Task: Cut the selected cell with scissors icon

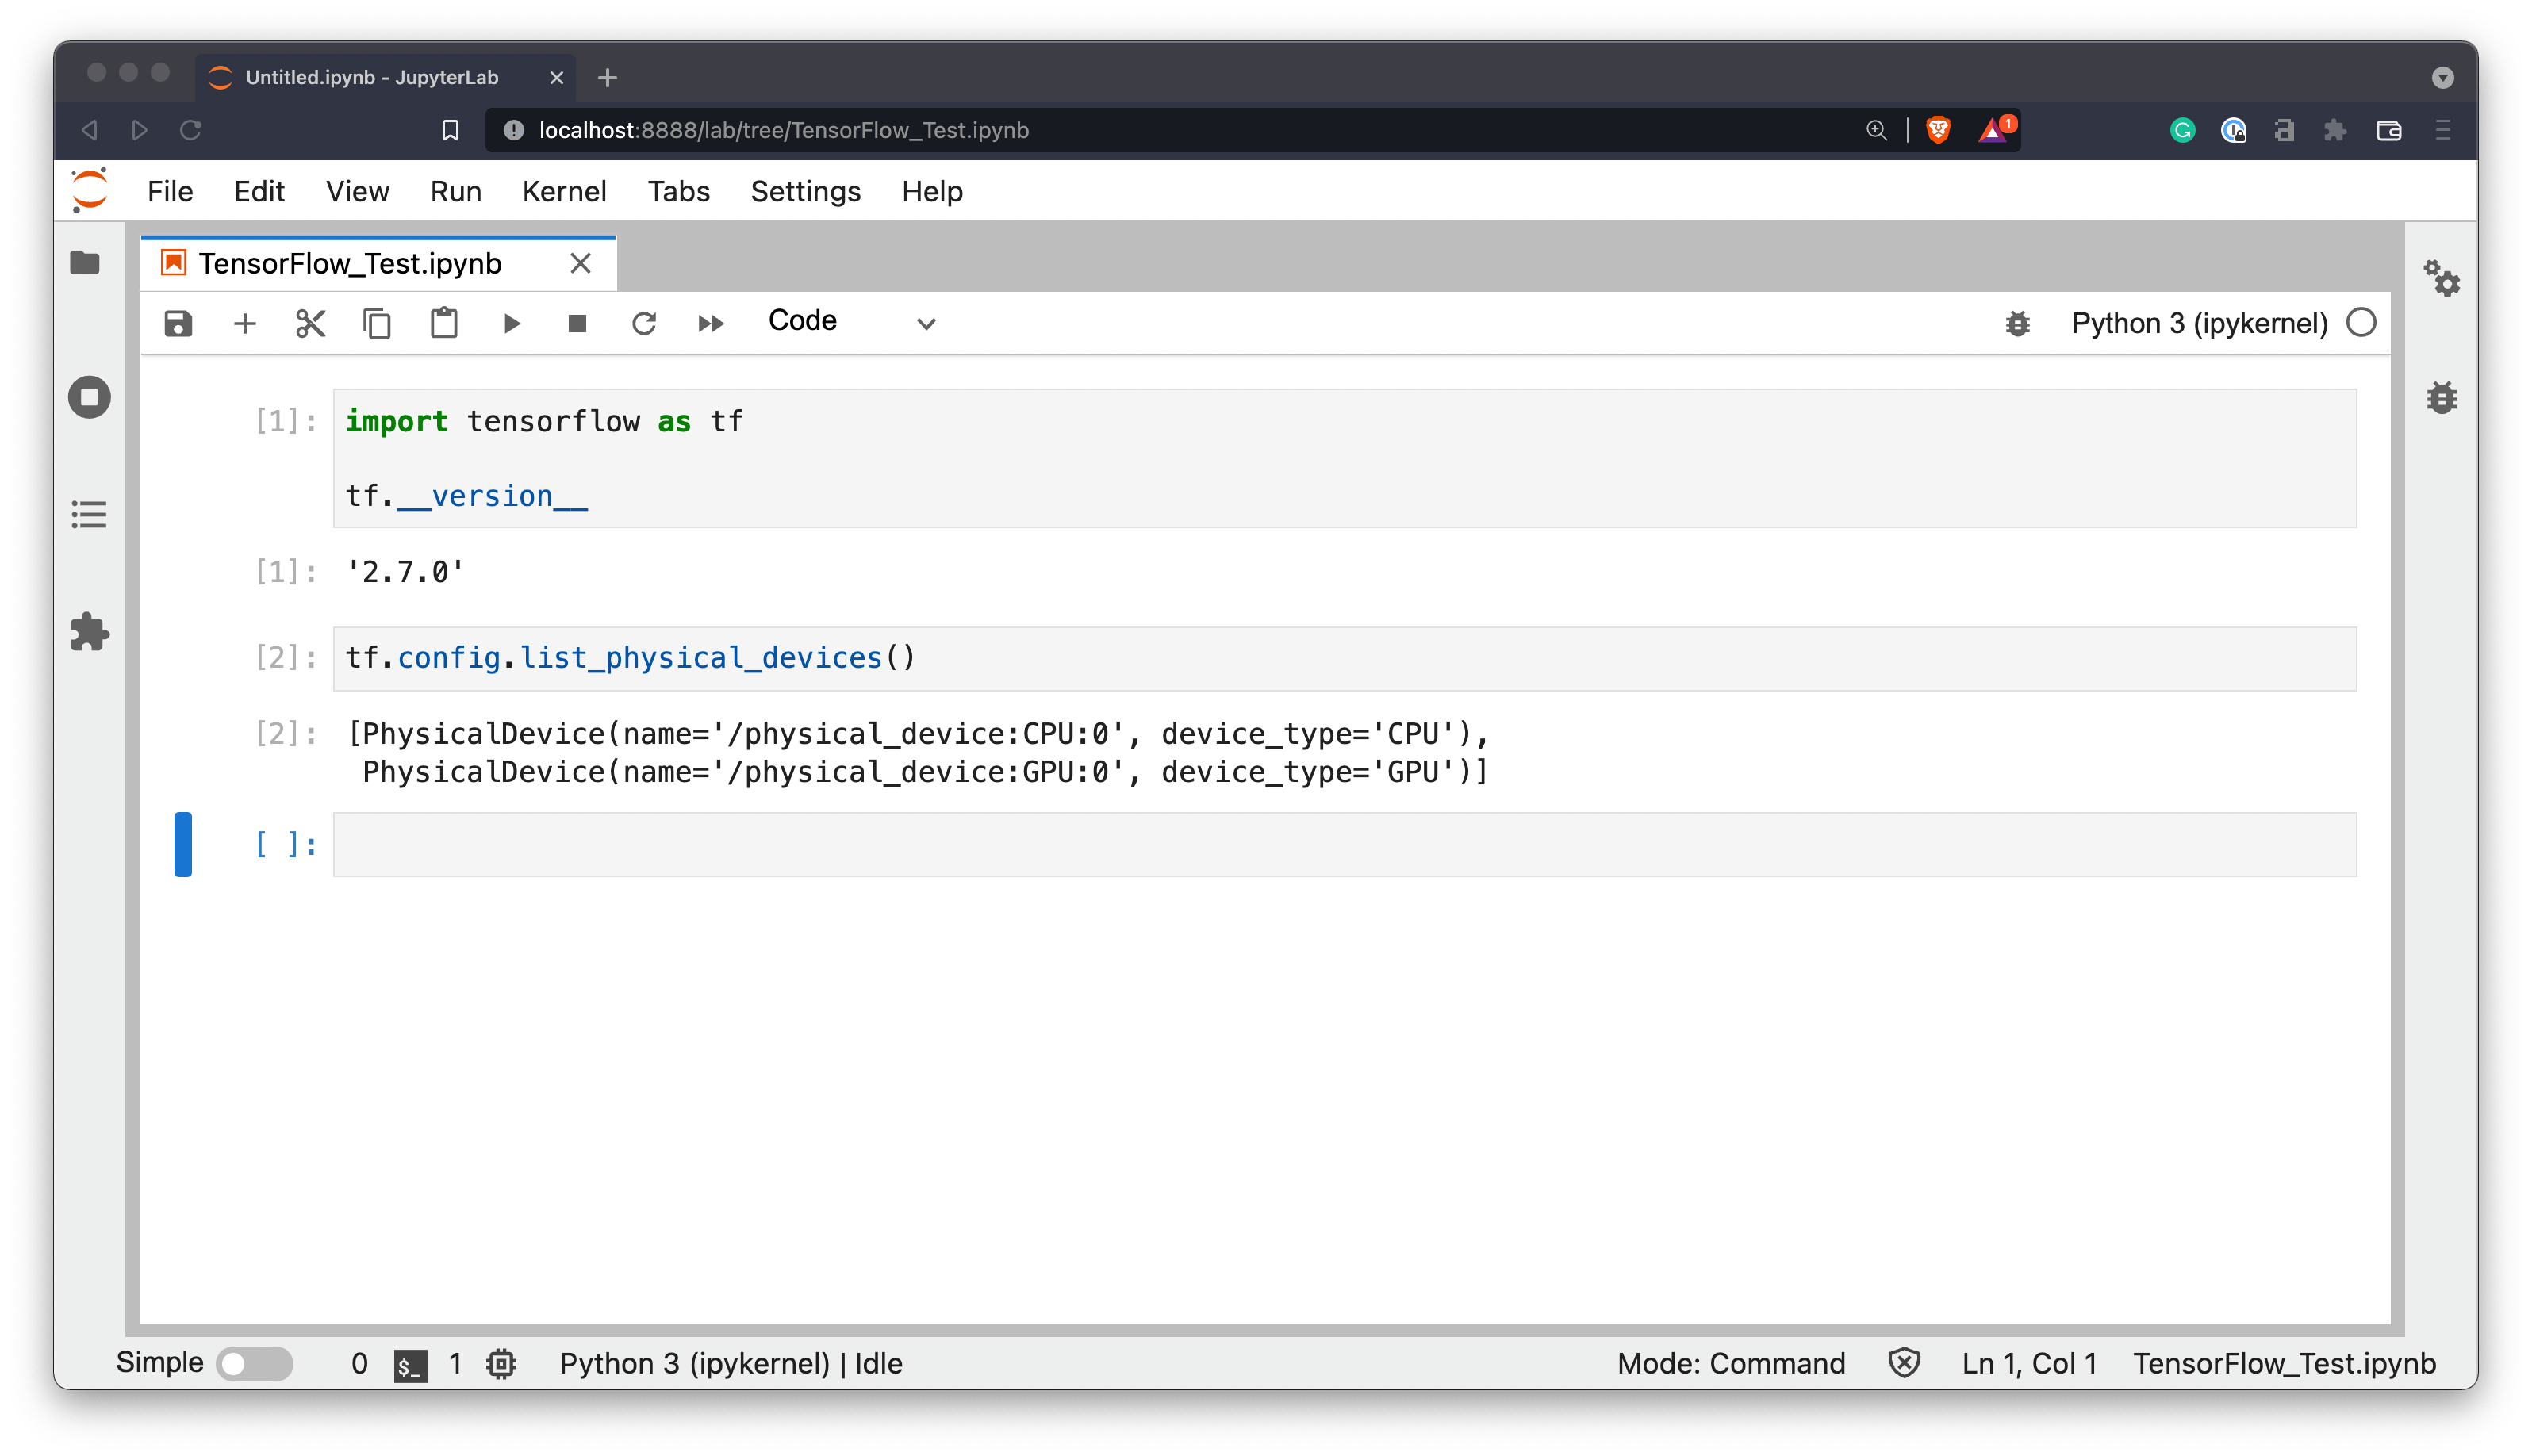Action: (x=310, y=323)
